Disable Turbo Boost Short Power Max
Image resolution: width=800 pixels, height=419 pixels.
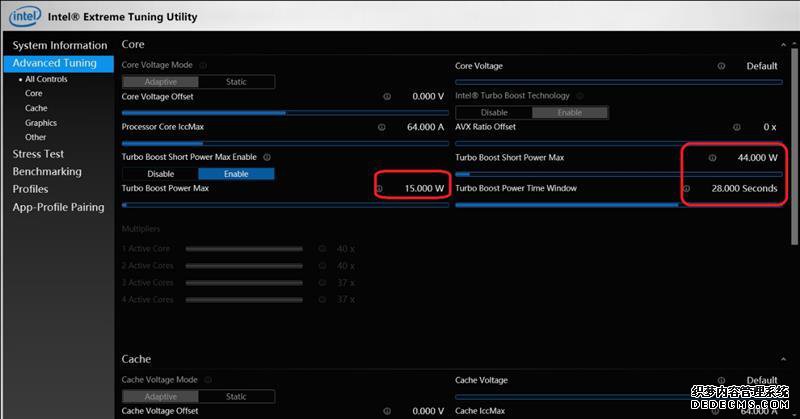point(160,174)
